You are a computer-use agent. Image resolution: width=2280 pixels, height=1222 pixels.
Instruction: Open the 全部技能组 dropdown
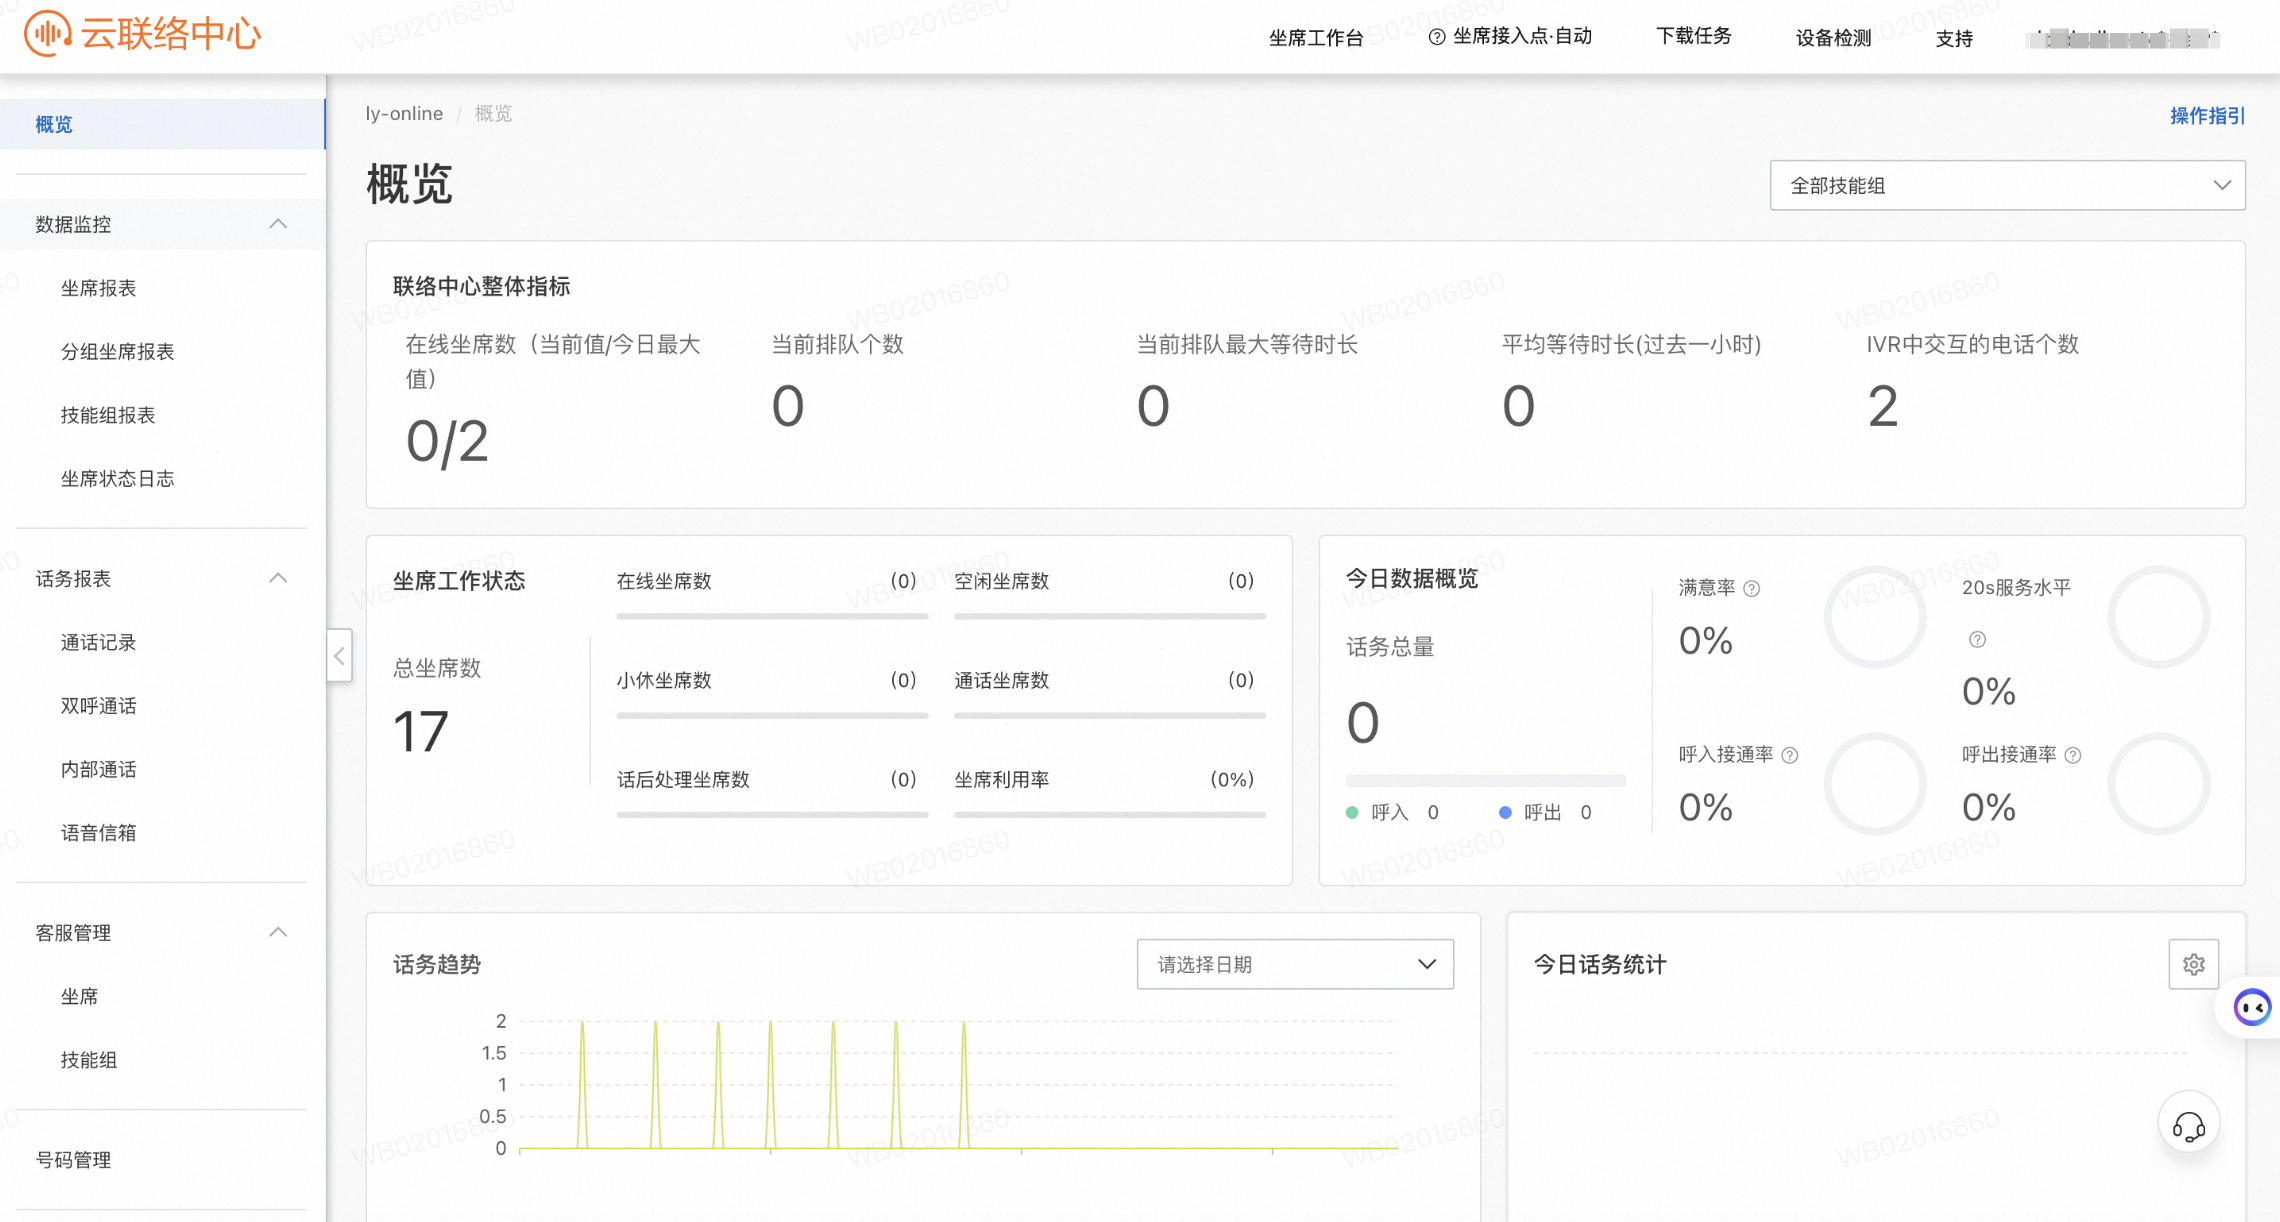pos(2007,185)
